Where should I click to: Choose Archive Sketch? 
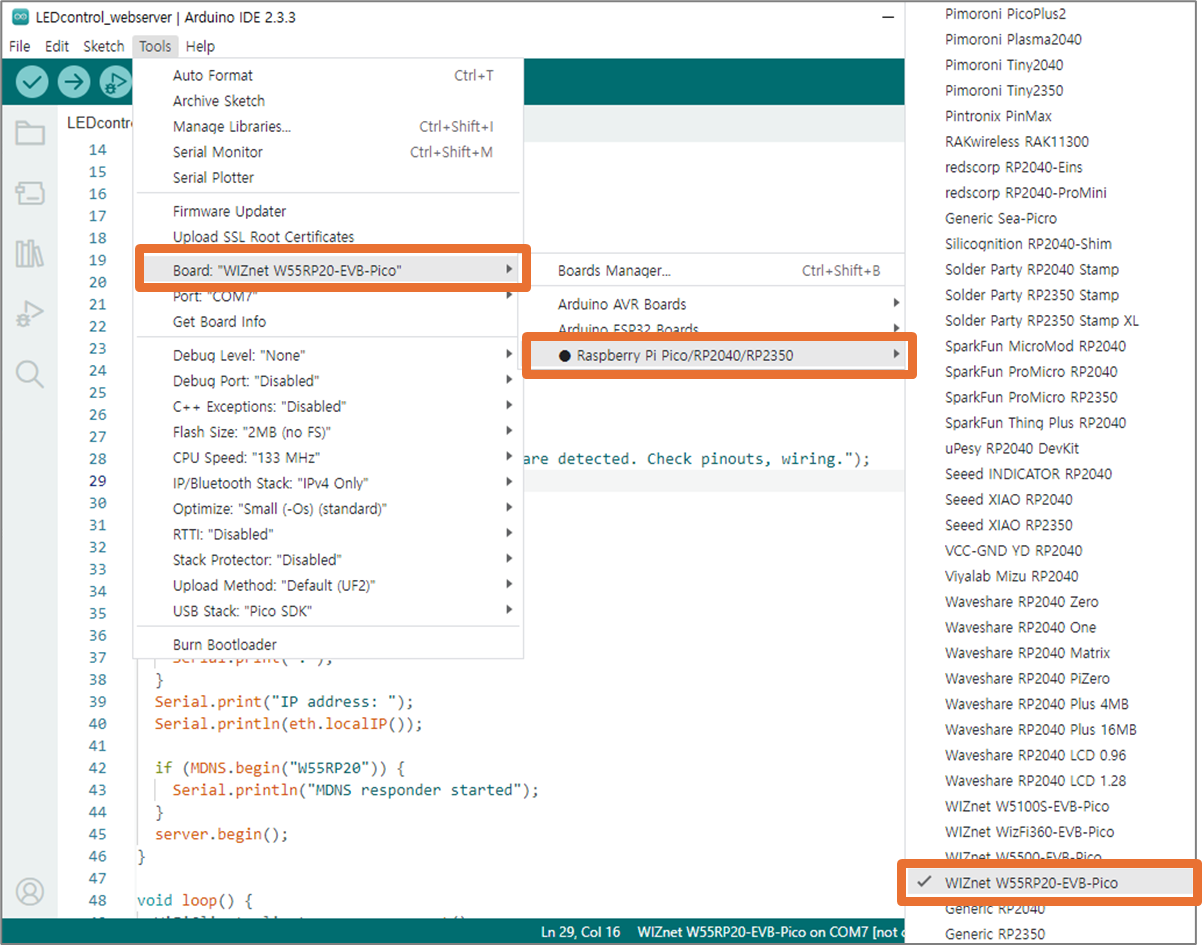328,101
